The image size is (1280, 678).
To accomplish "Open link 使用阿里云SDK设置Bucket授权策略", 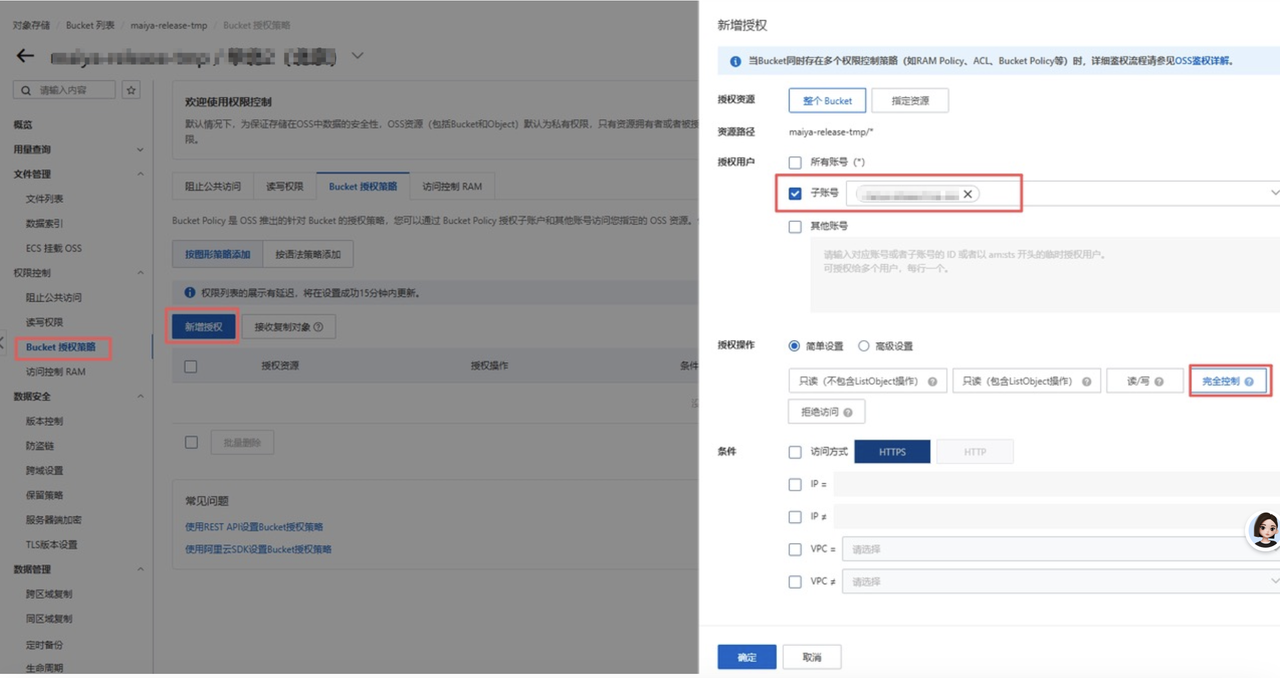I will 258,549.
